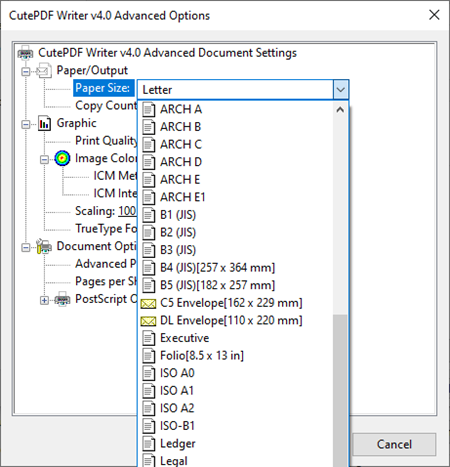Image resolution: width=450 pixels, height=467 pixels.
Task: Pick Folio[8.5 x 13 in] option
Action: [235, 356]
